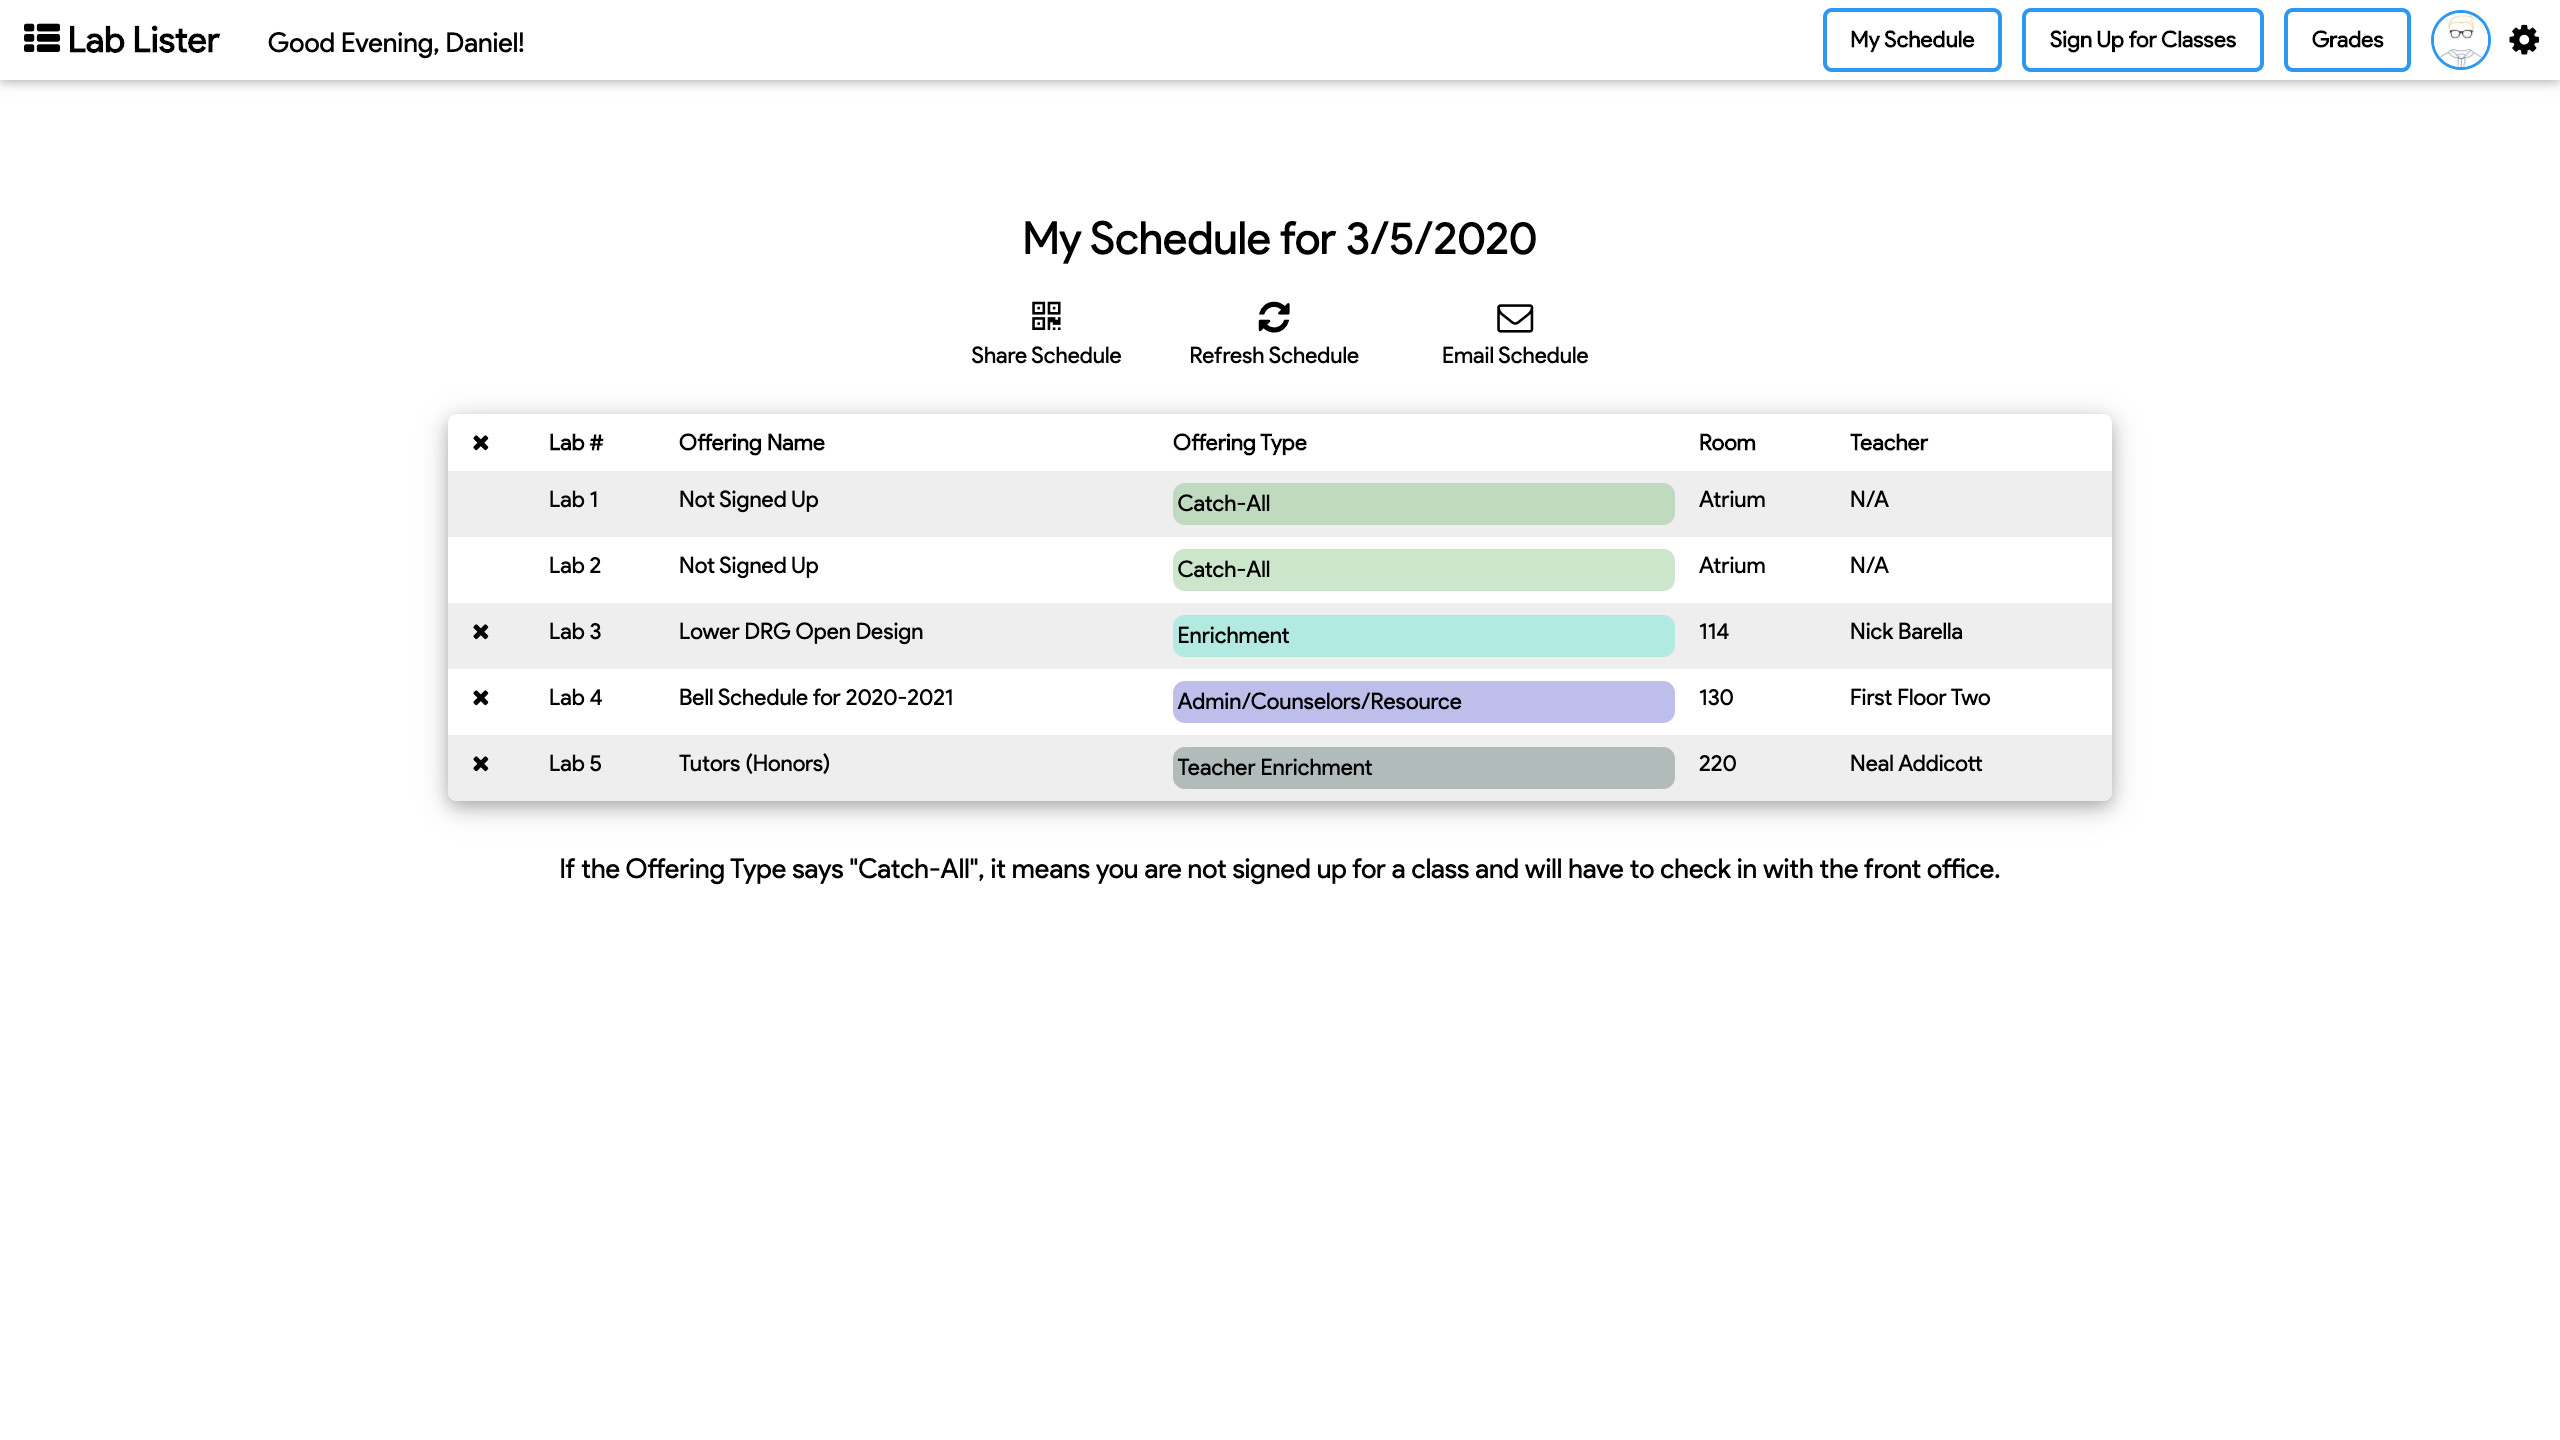Click the Teacher column header

[x=1888, y=443]
